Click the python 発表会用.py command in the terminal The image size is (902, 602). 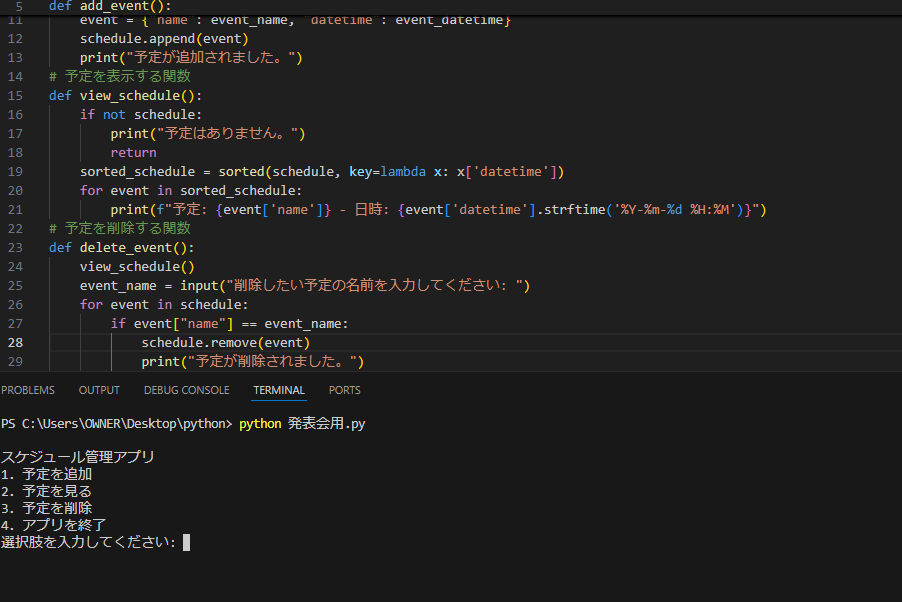(x=302, y=424)
